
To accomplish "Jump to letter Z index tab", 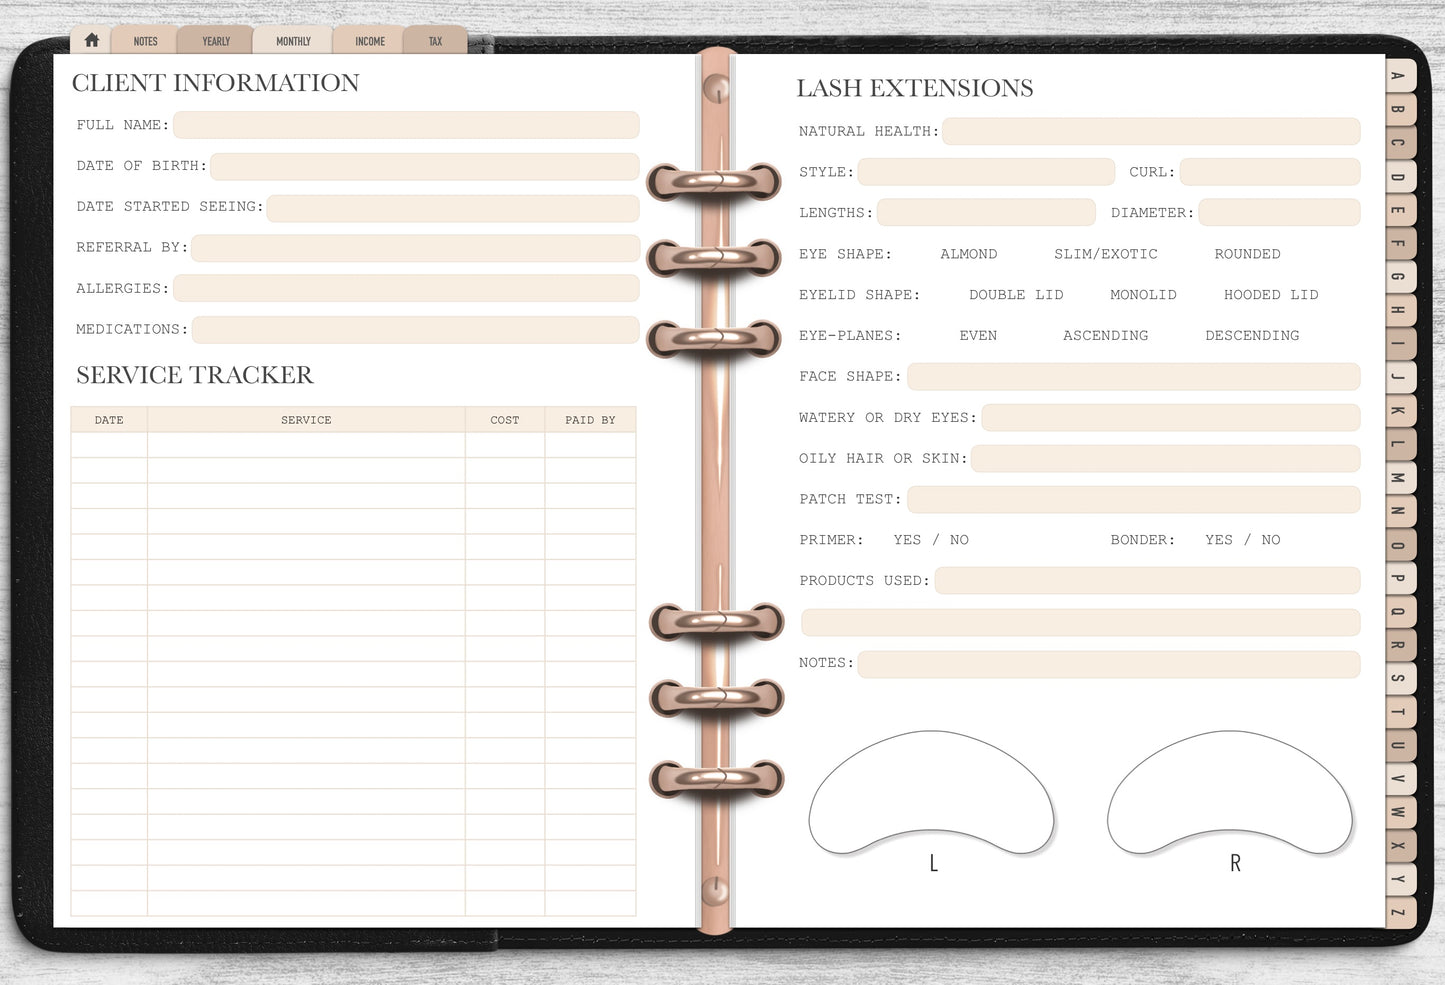I will point(1398,912).
